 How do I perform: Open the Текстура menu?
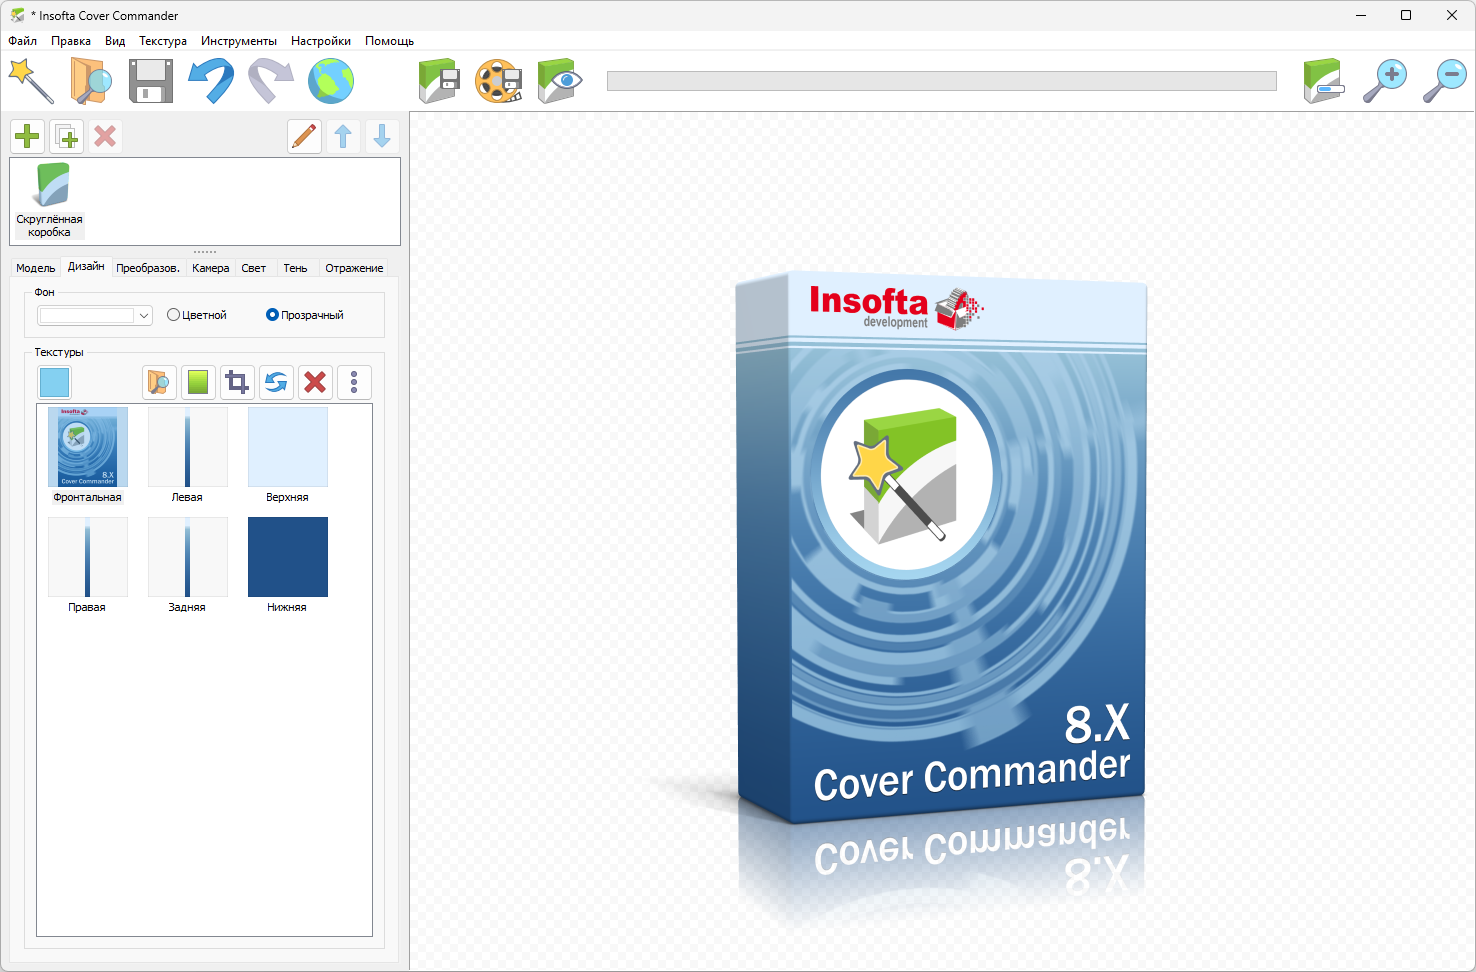point(163,41)
